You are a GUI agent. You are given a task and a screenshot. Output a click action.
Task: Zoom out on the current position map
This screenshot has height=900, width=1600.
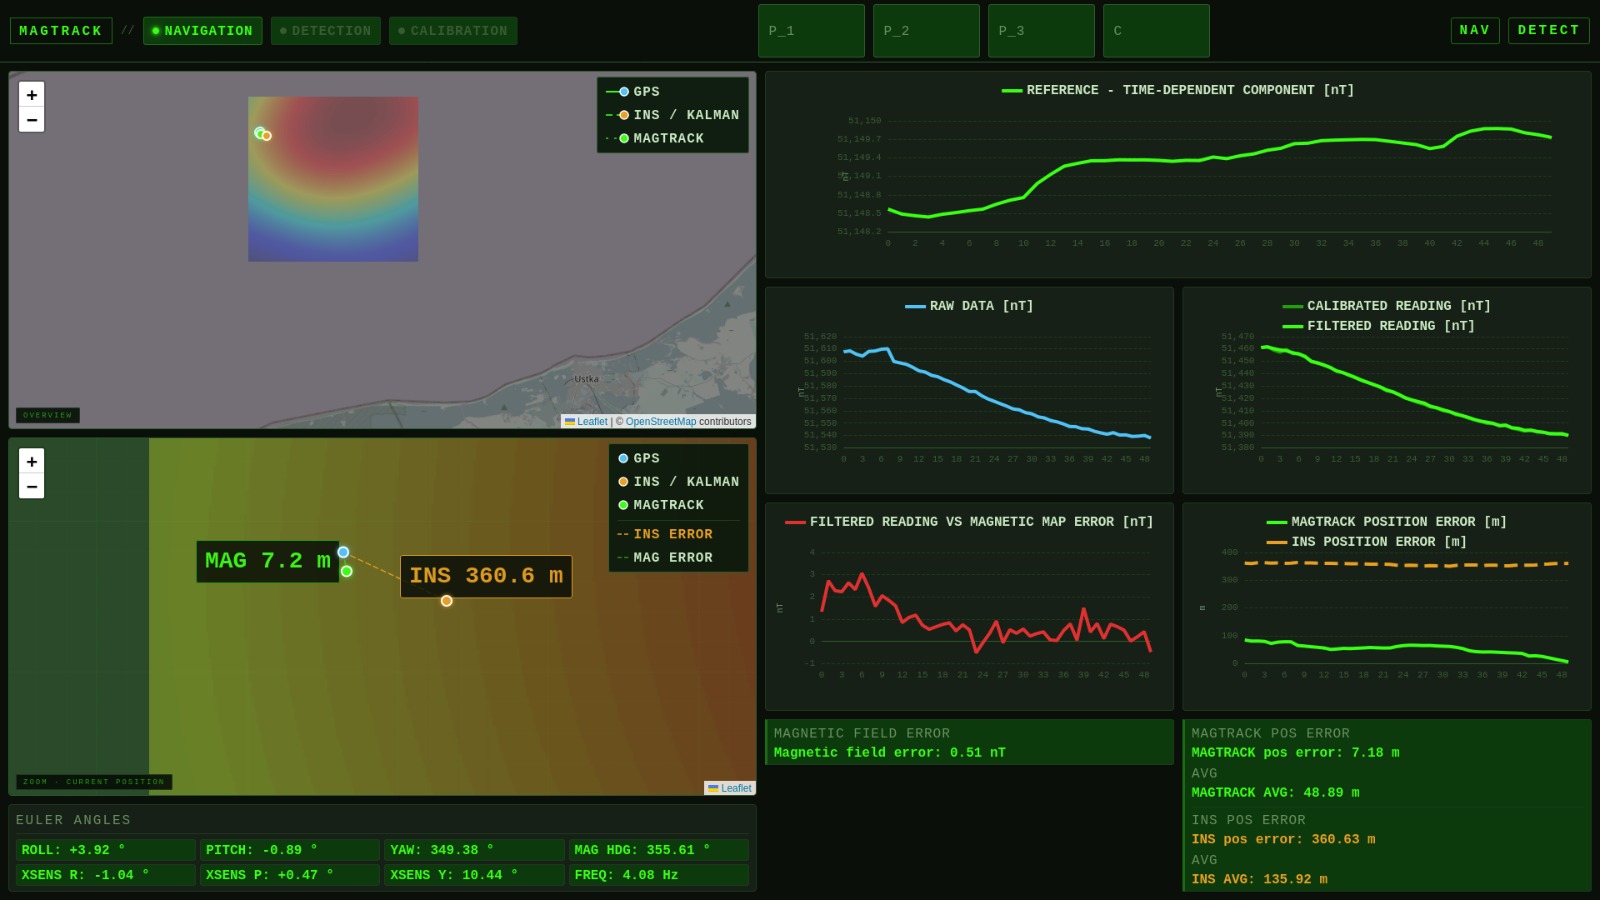click(32, 486)
